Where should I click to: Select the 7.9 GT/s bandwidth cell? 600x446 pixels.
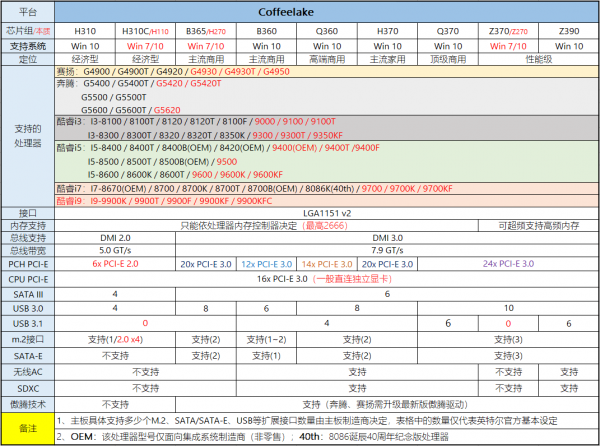tap(387, 251)
